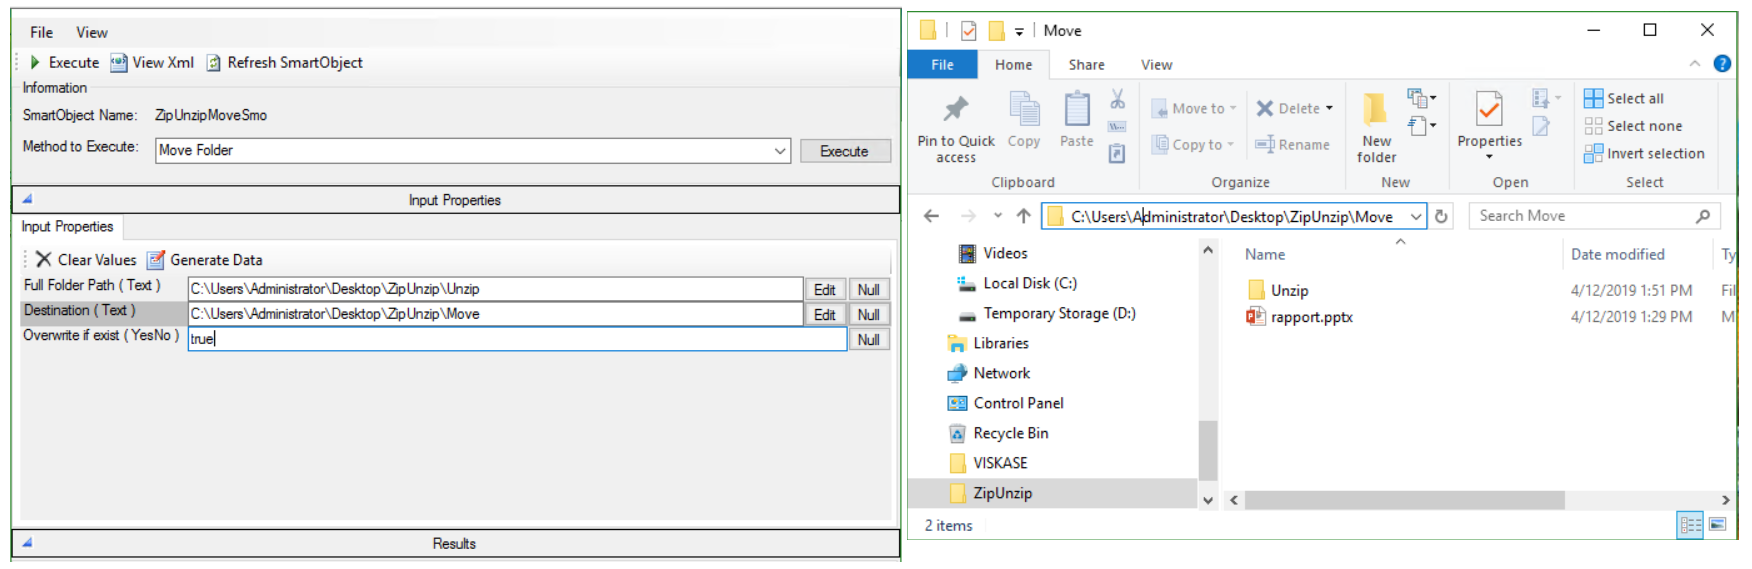
Task: Select ZipUnzip folder in navigation pane
Action: pos(1002,493)
